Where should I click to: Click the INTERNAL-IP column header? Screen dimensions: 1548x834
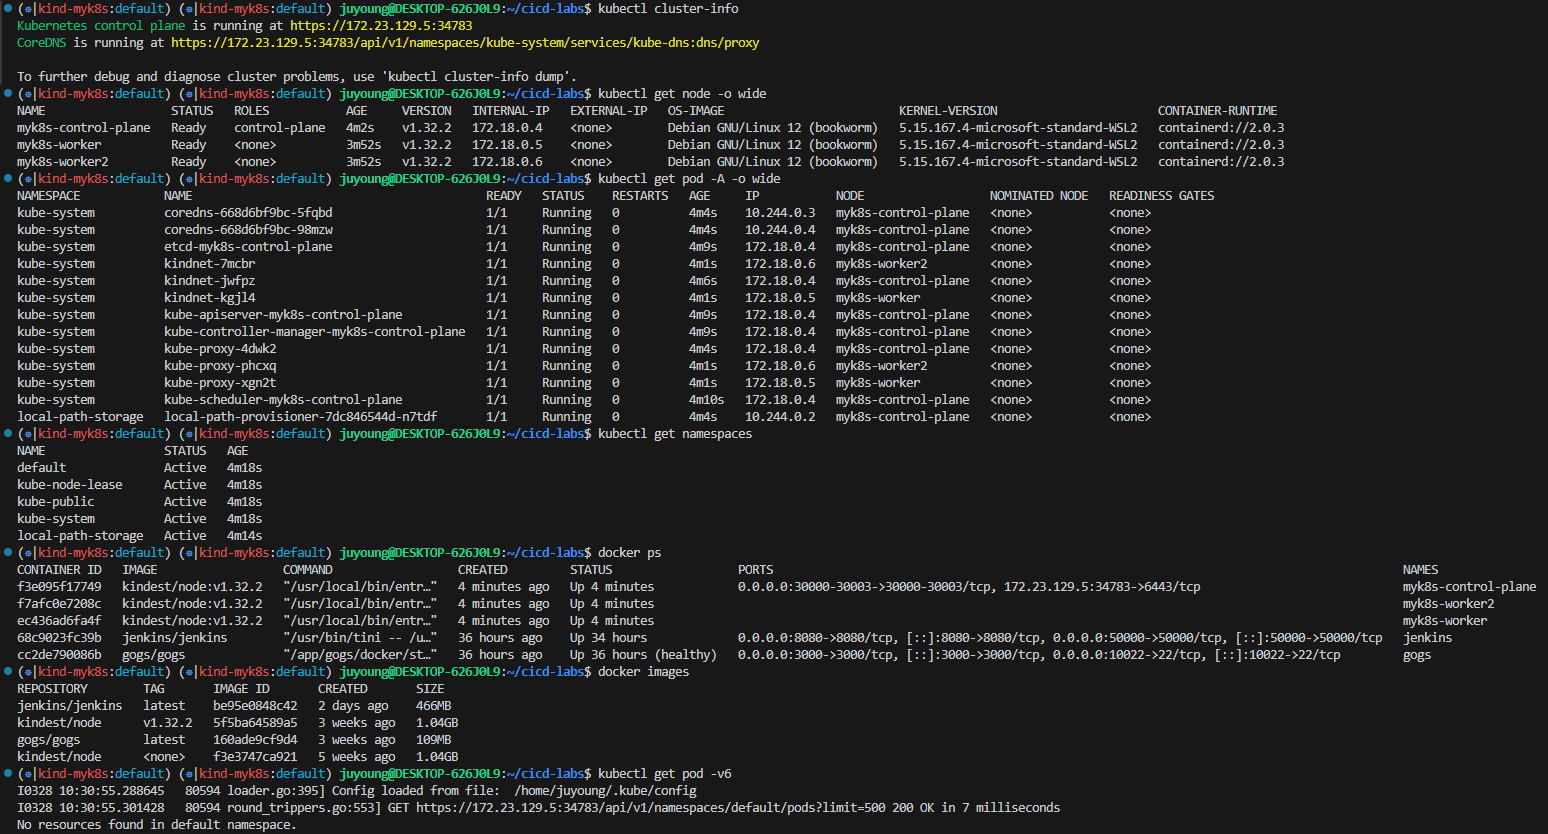pyautogui.click(x=511, y=111)
